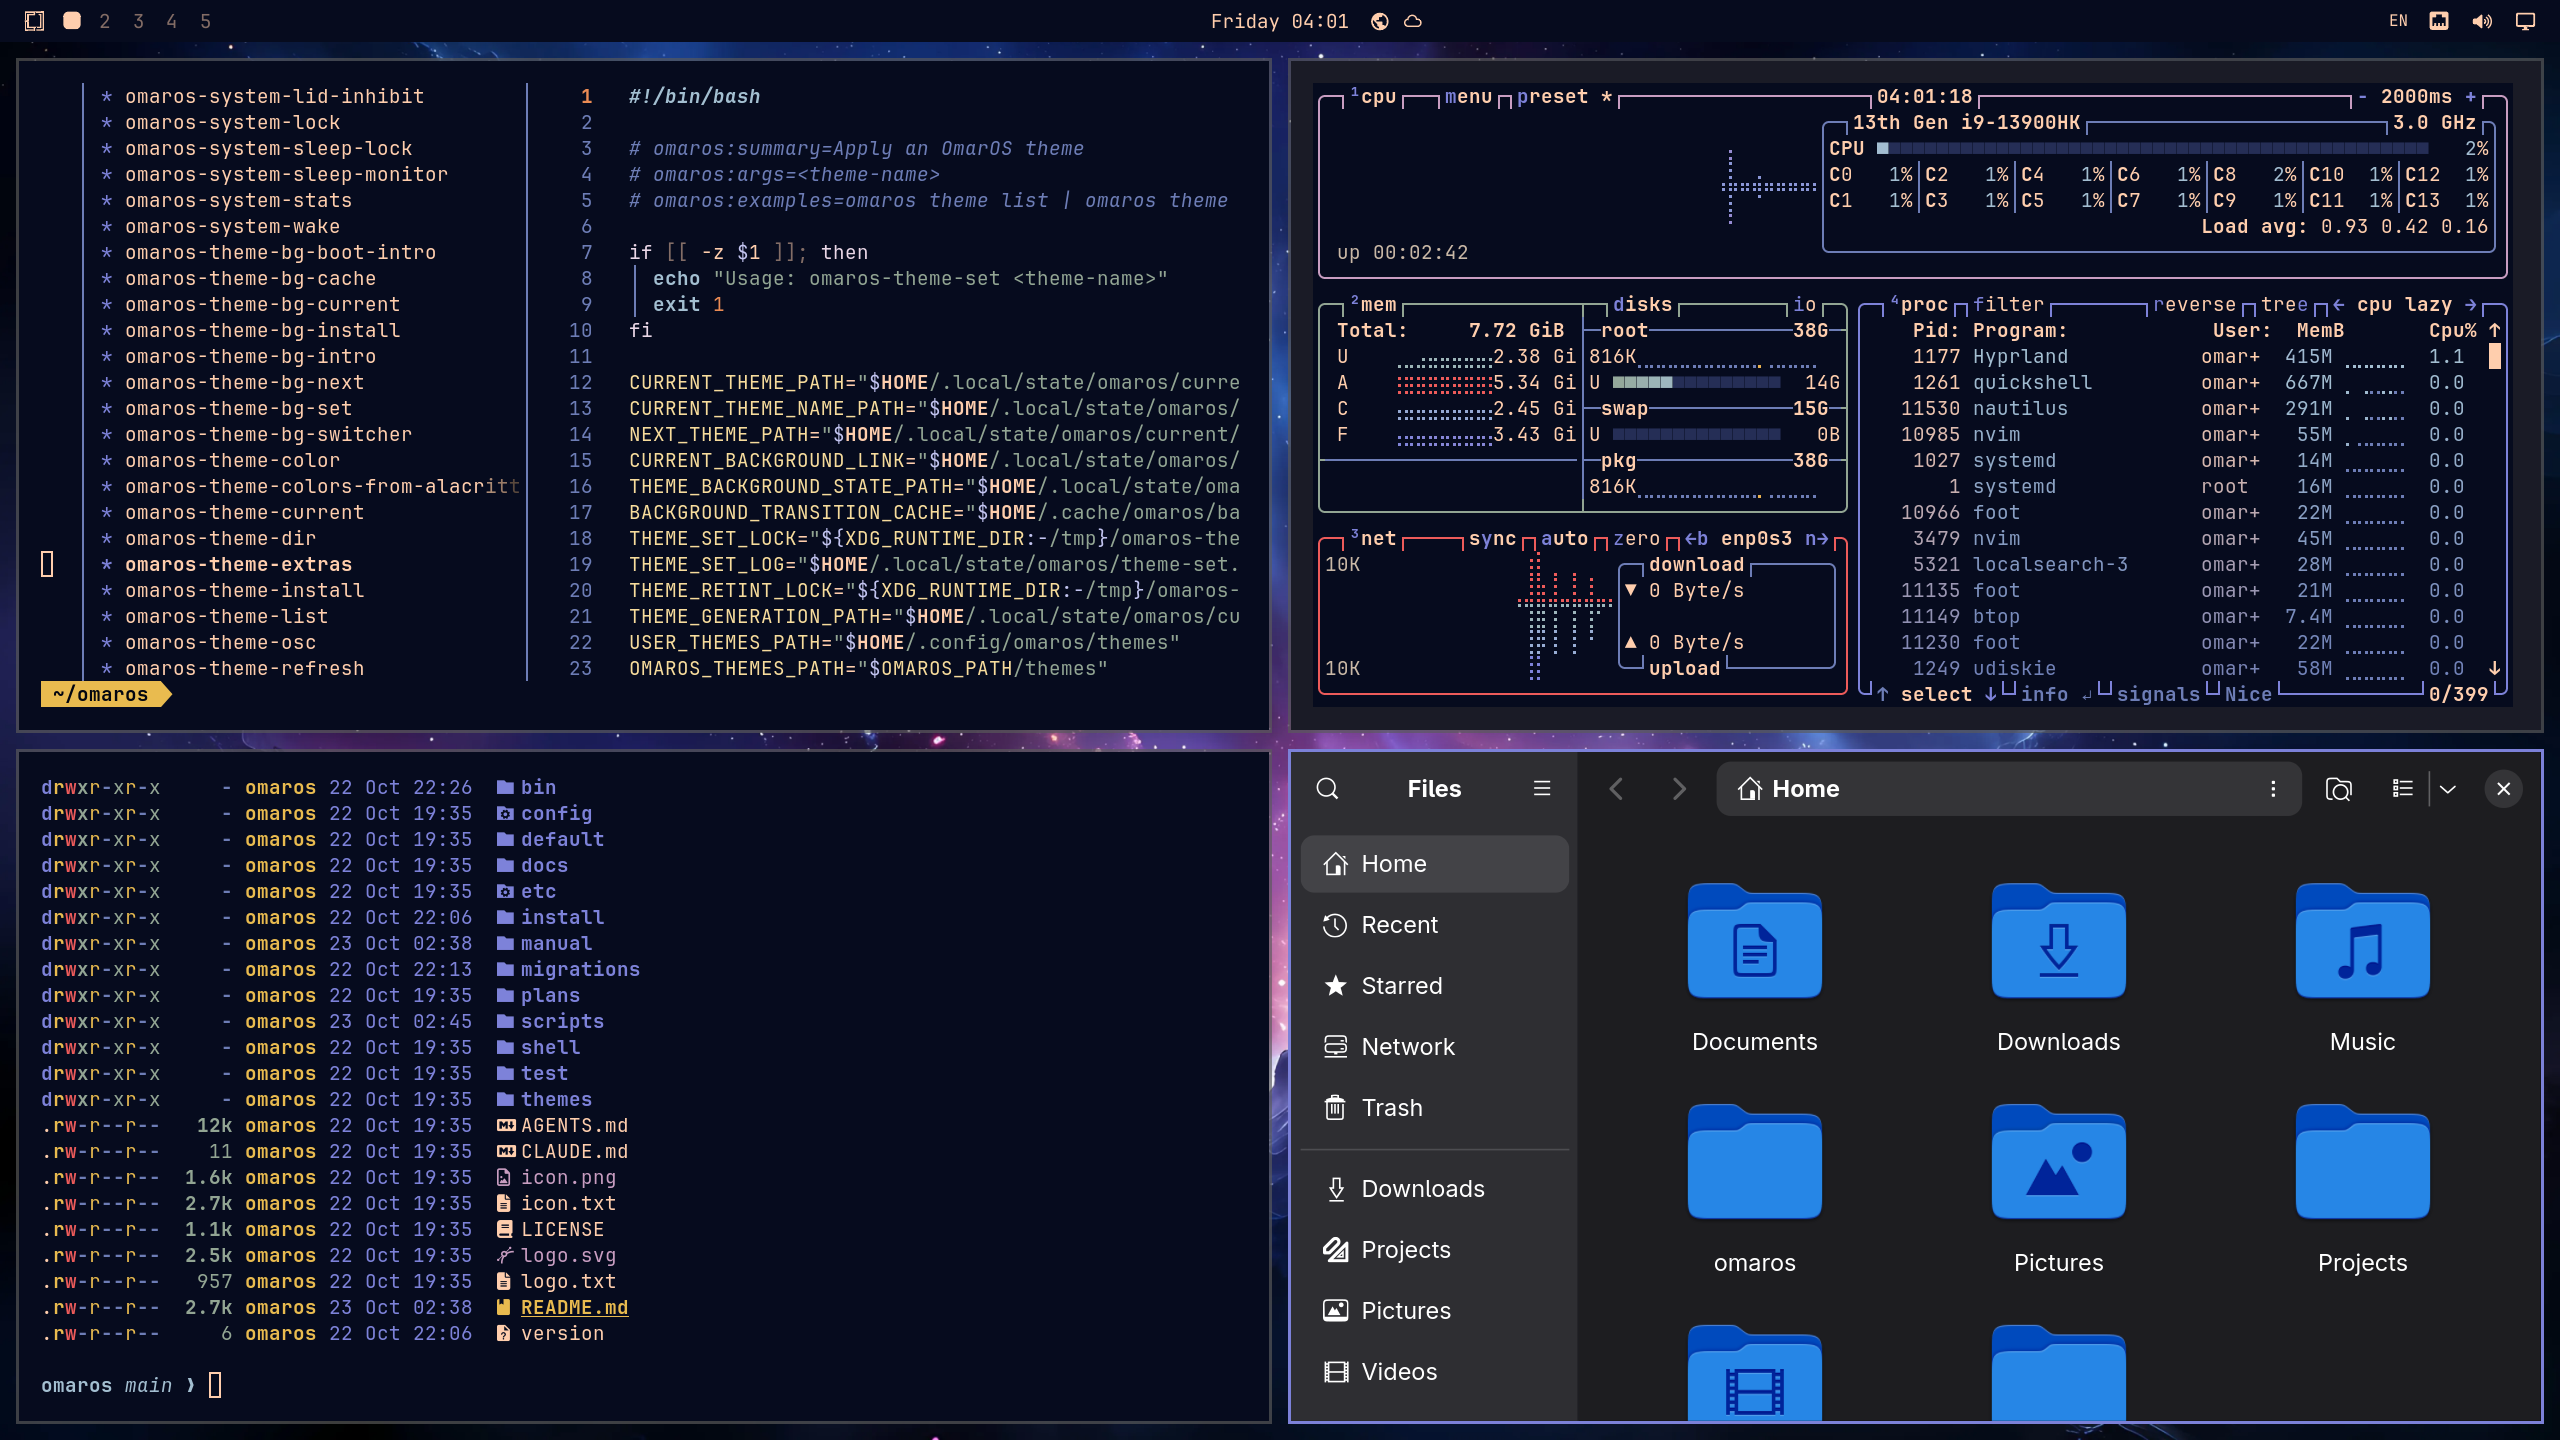Increase btop update interval with plus
The height and width of the screenshot is (1440, 2560).
point(2470,97)
